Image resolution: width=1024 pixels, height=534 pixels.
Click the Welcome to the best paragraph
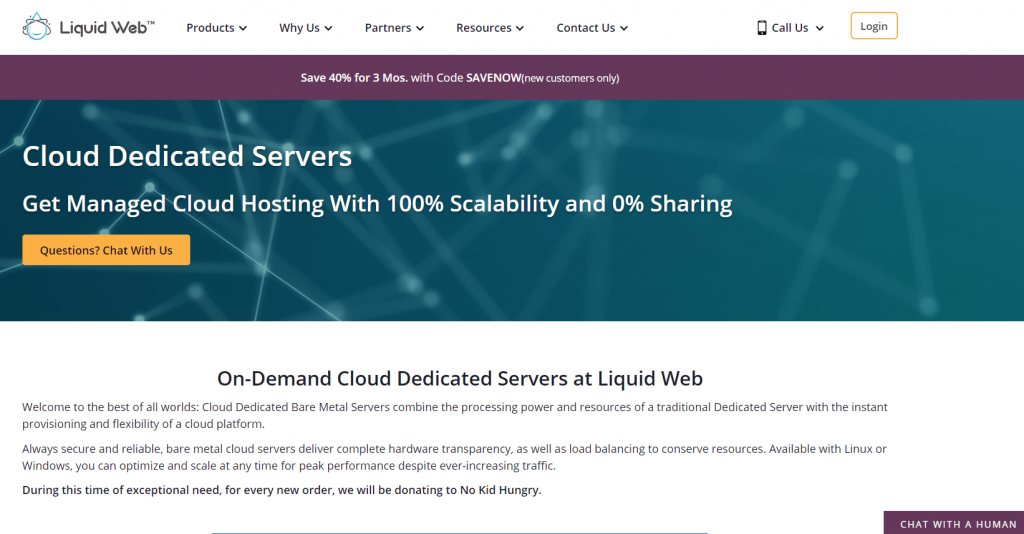point(455,415)
